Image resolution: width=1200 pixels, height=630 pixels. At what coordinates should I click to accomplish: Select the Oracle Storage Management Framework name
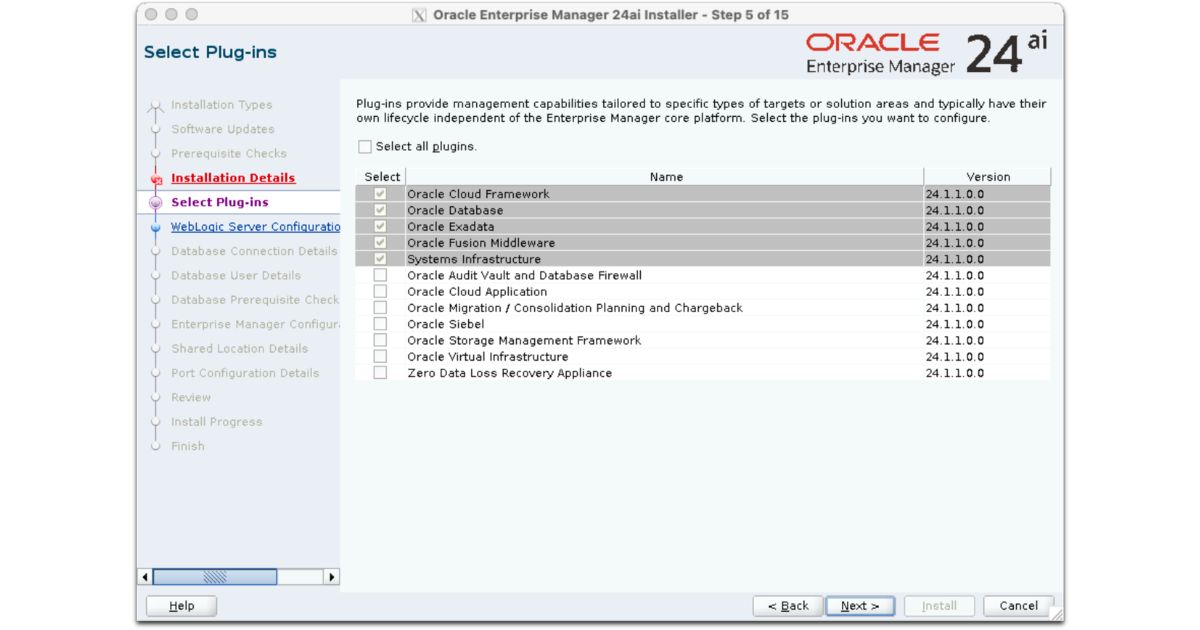[665, 340]
